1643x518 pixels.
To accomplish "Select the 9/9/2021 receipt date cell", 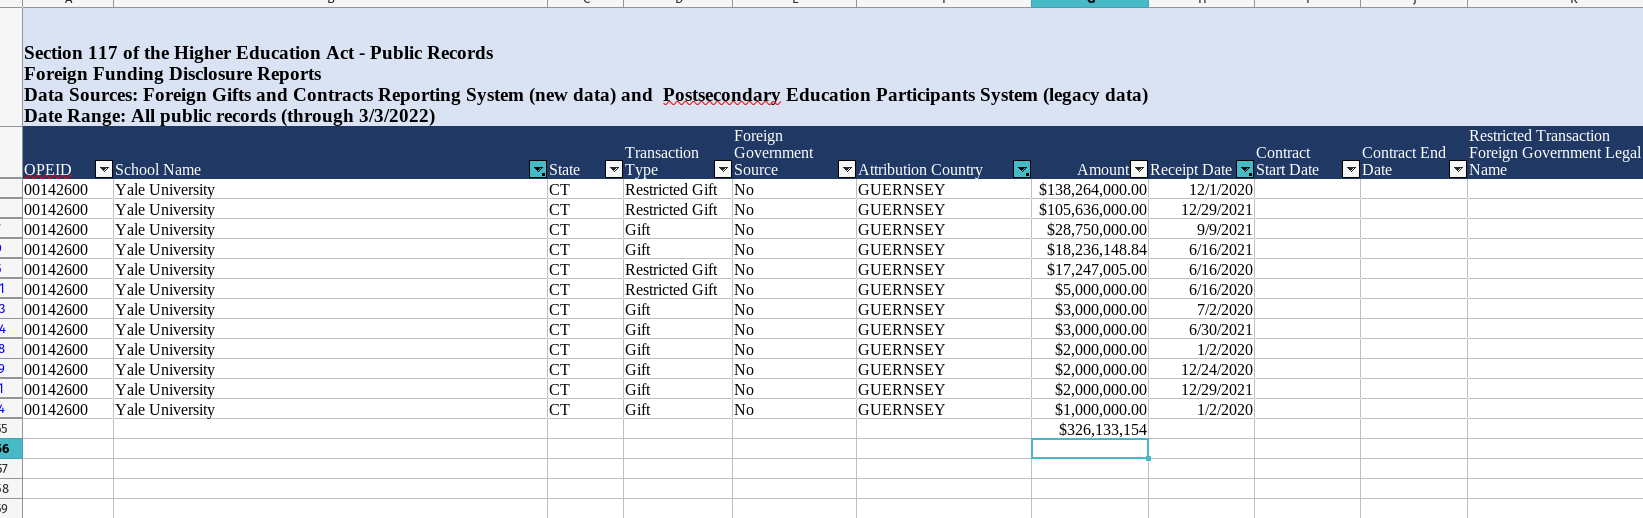I will (x=1201, y=229).
